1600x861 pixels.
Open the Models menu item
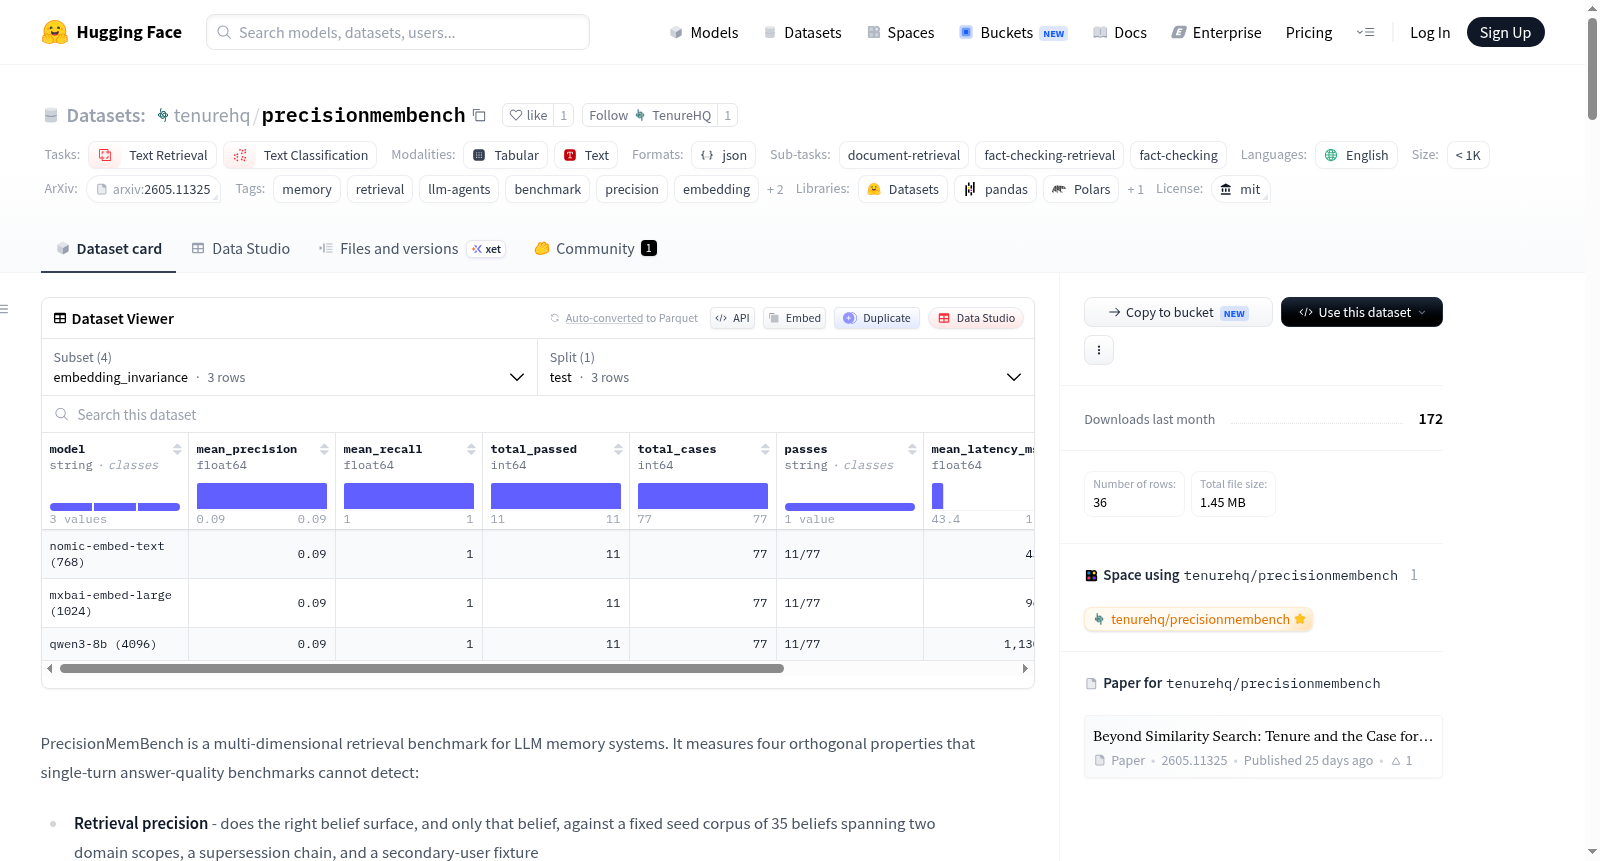tap(703, 32)
